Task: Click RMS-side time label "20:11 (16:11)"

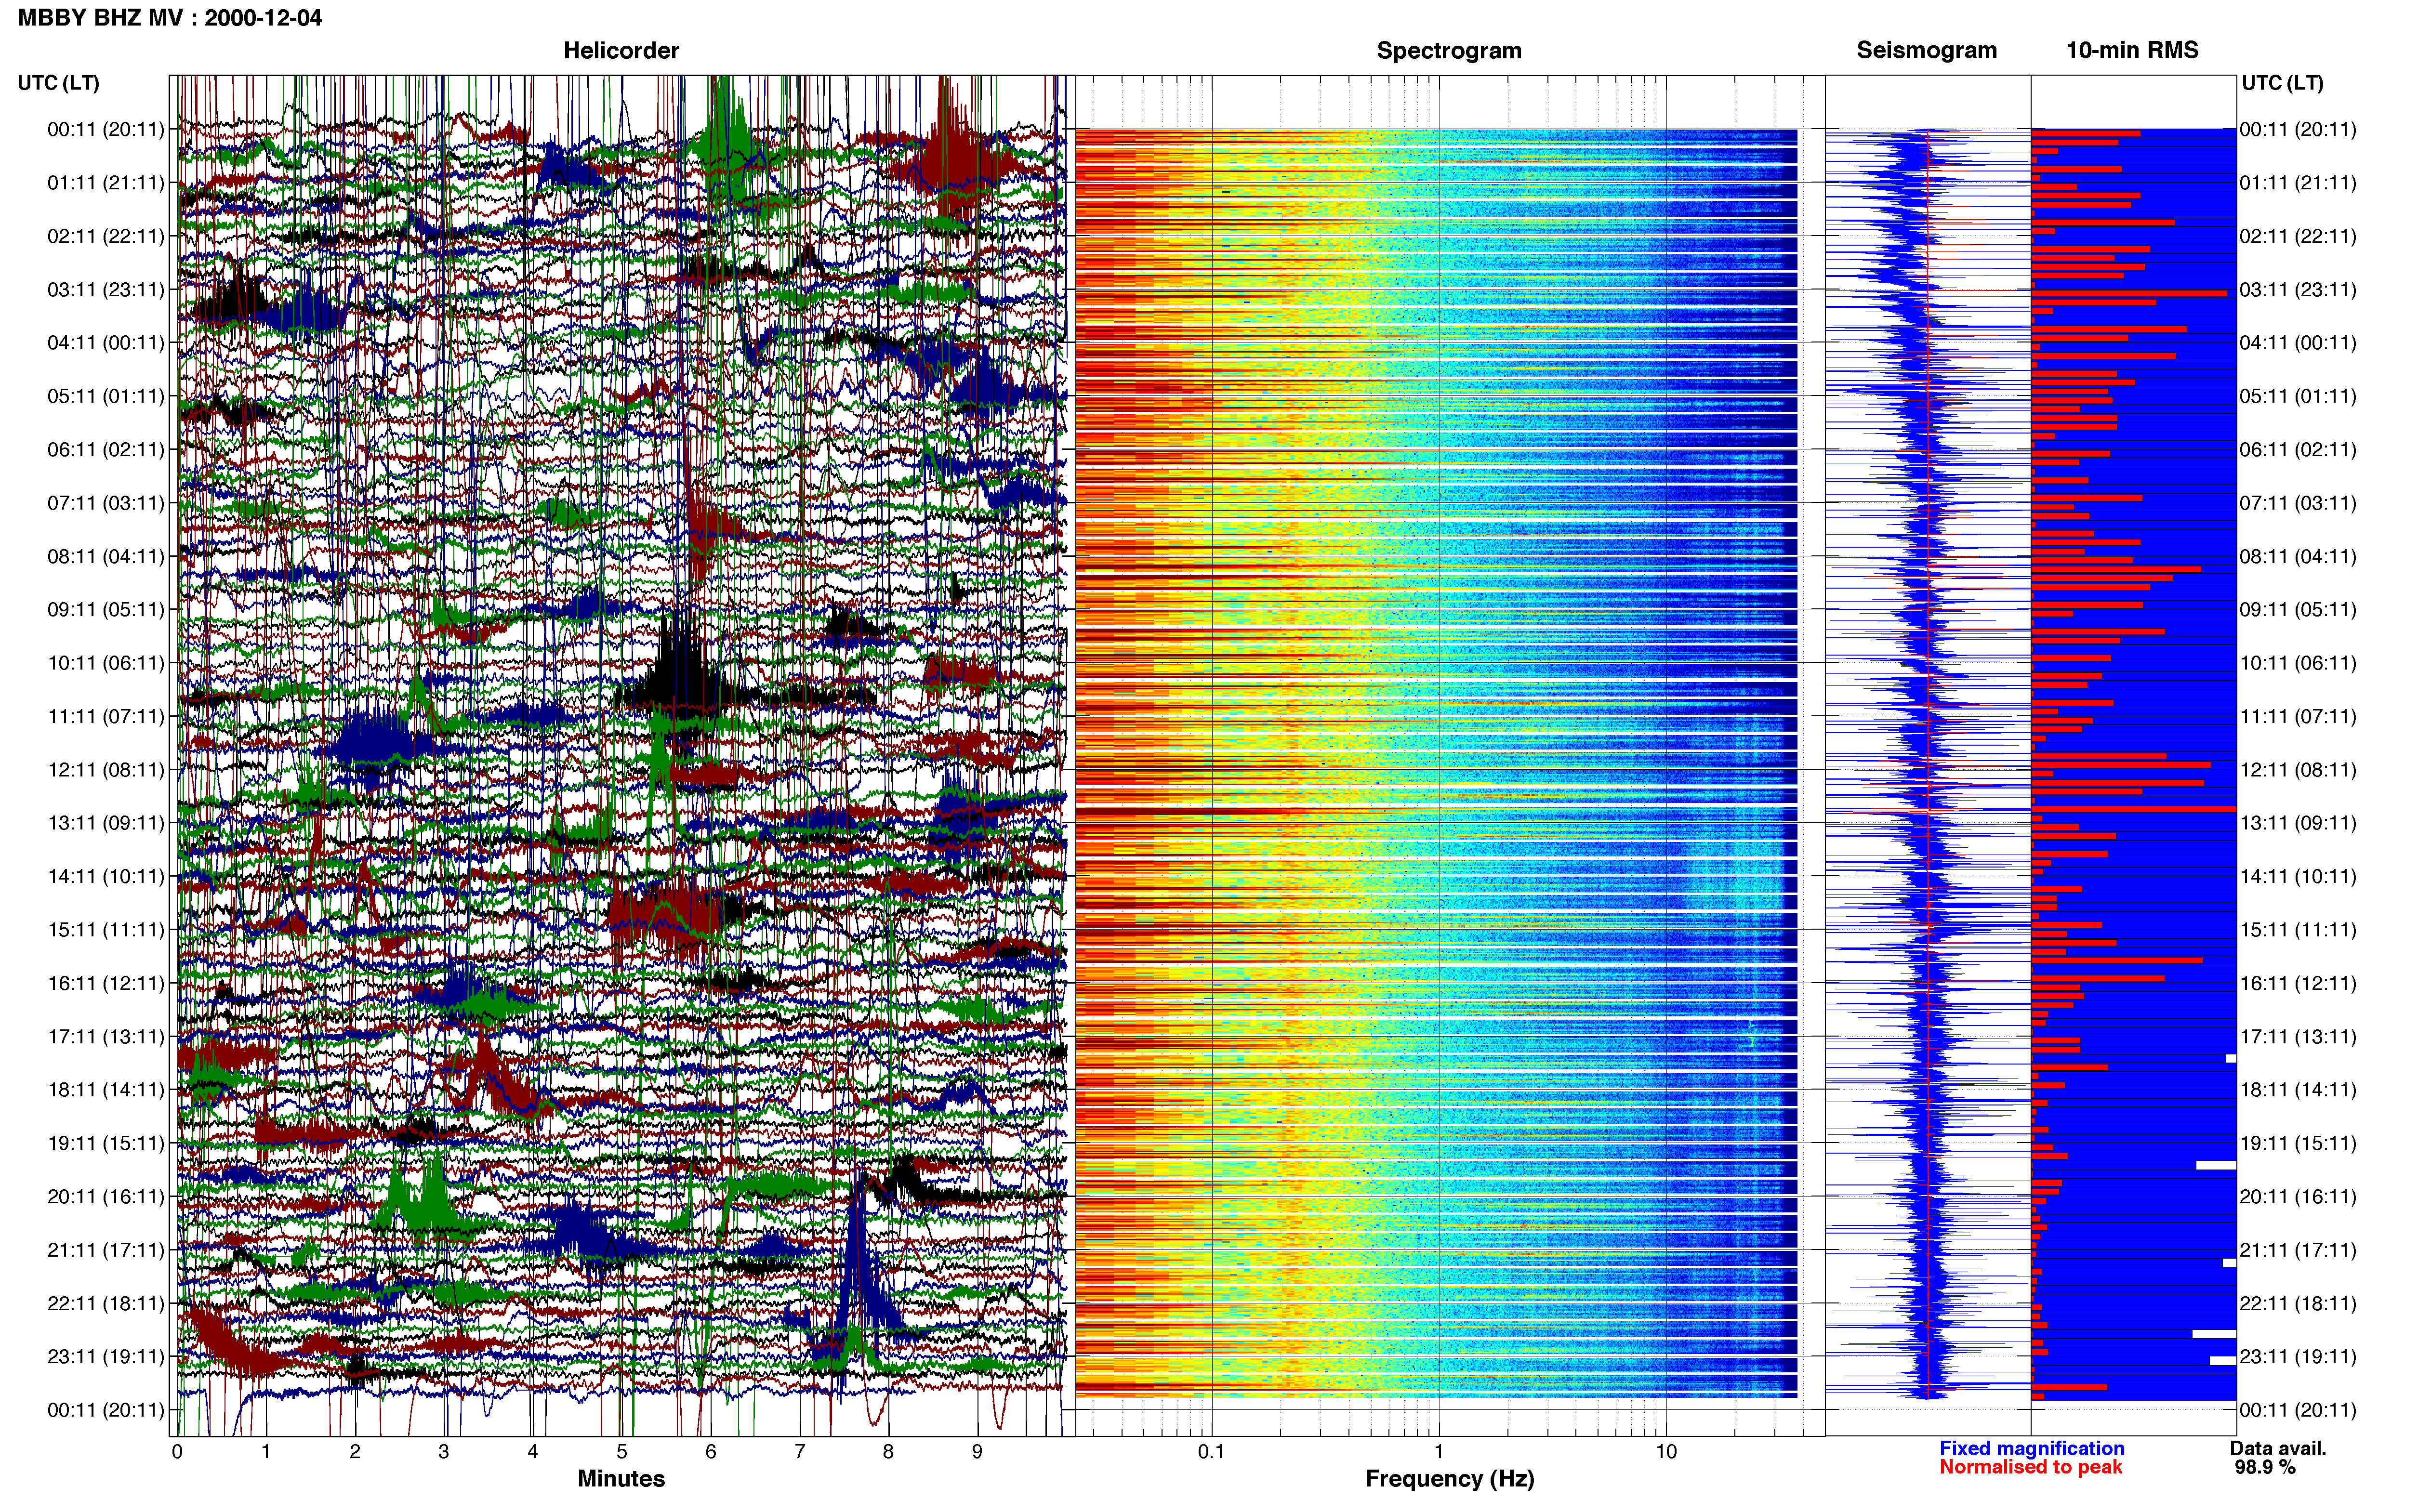Action: 2298,1197
